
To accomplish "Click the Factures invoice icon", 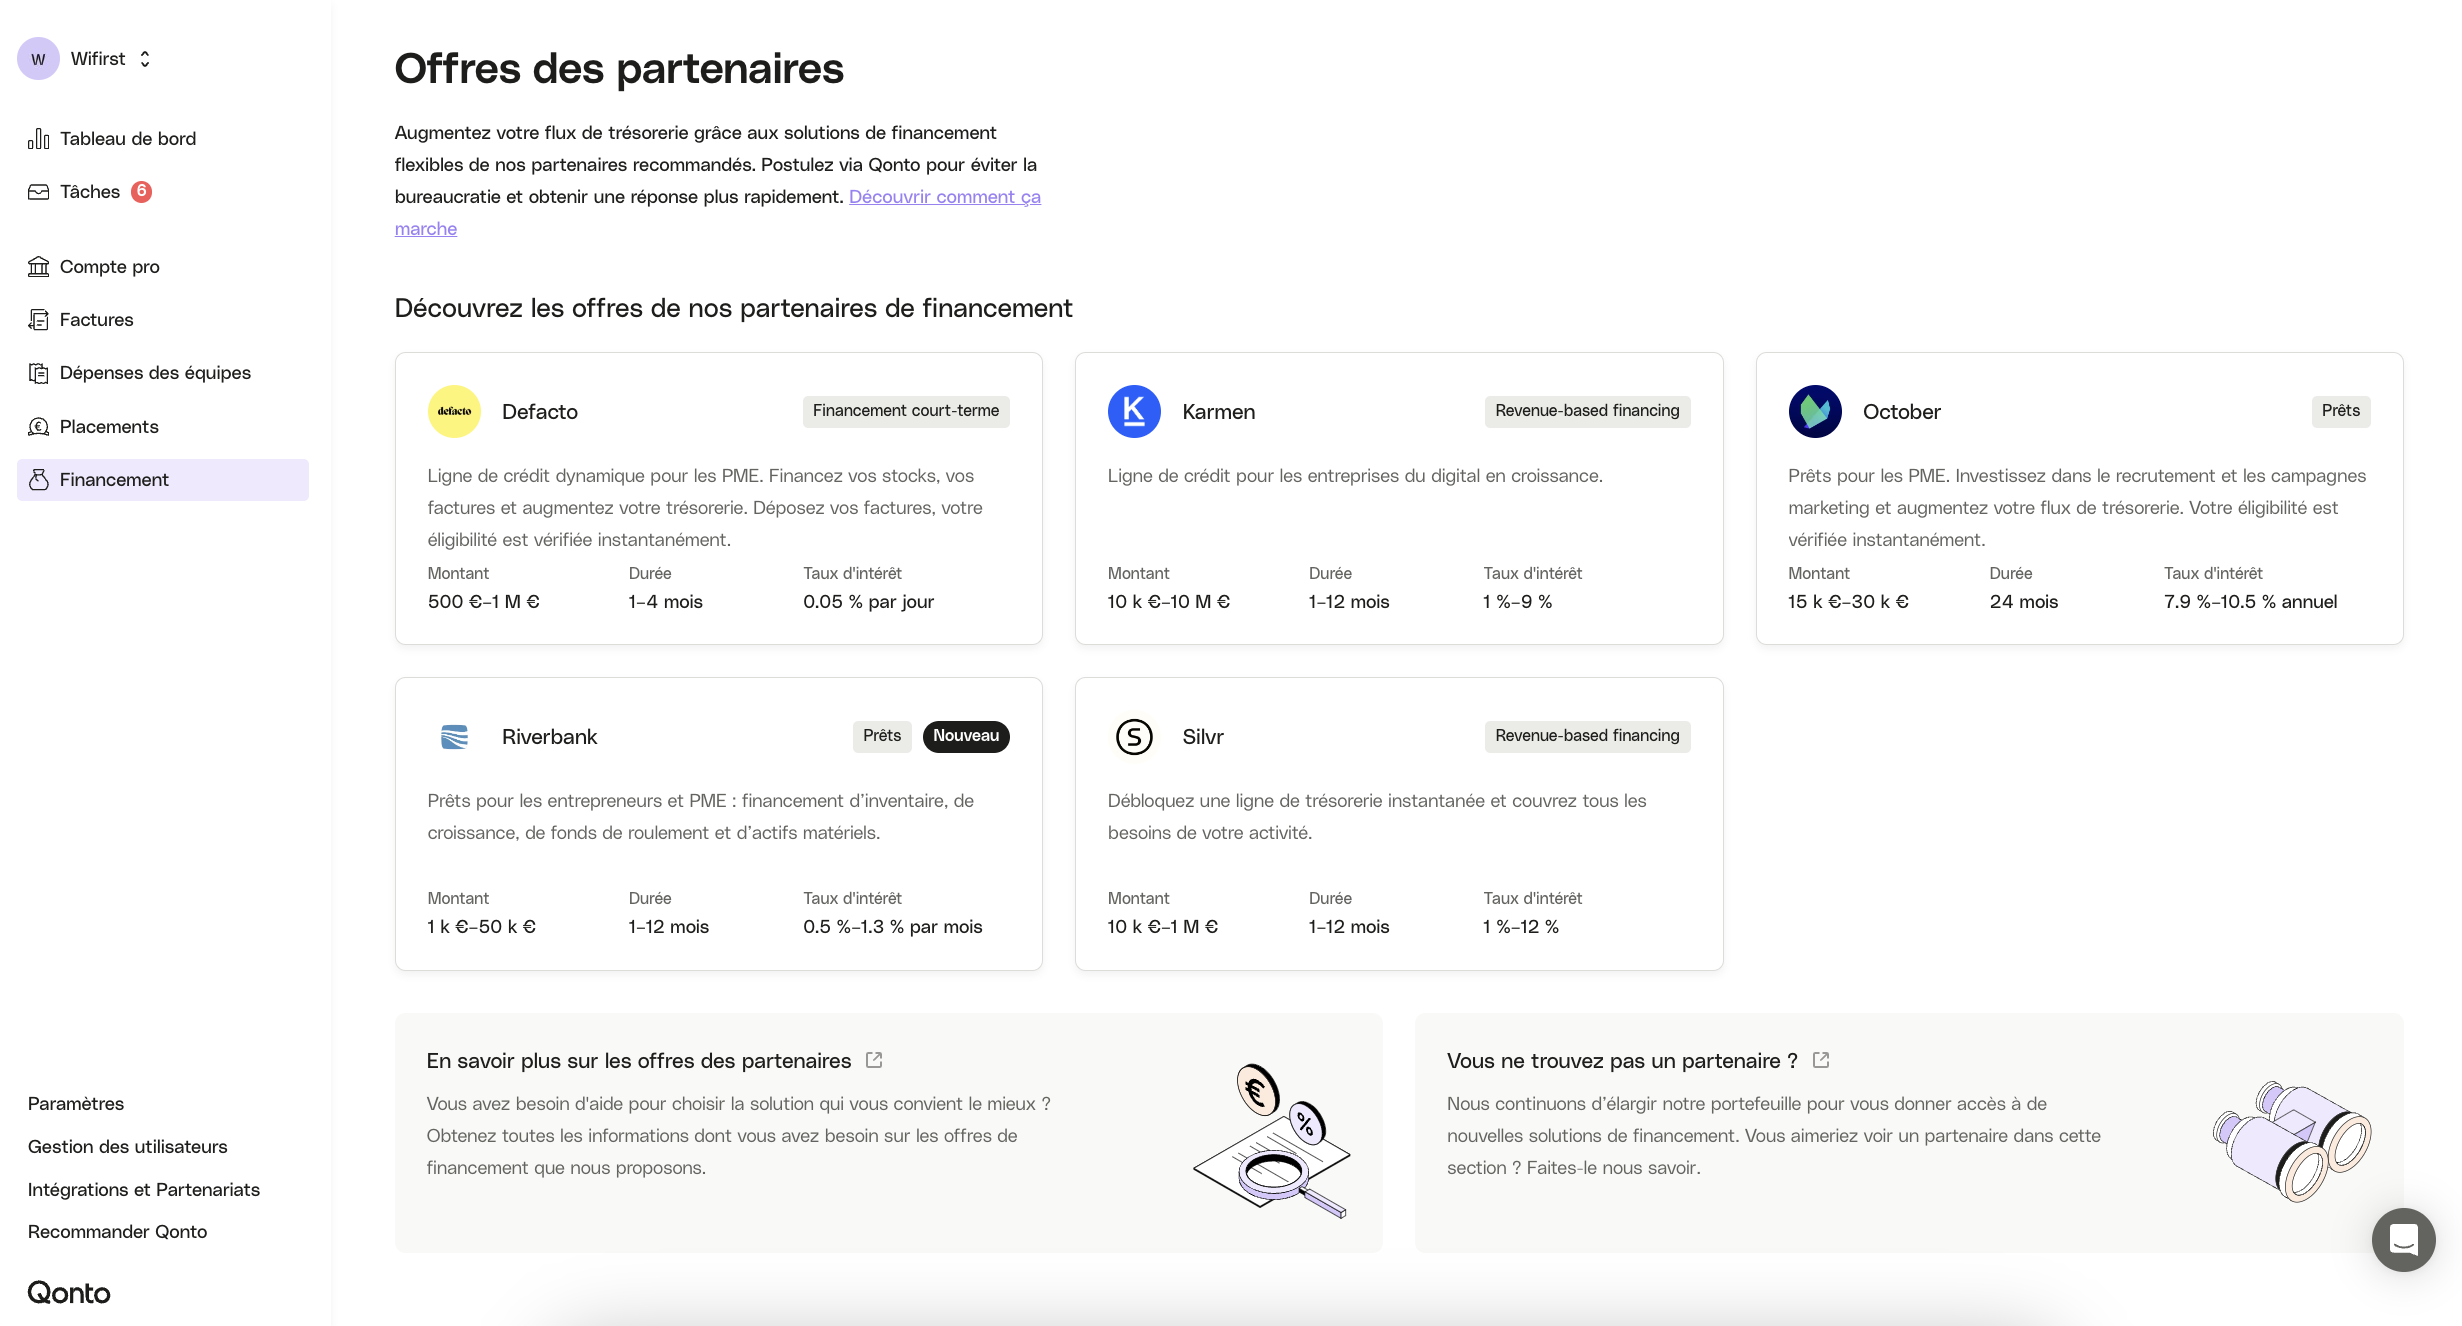I will [38, 320].
